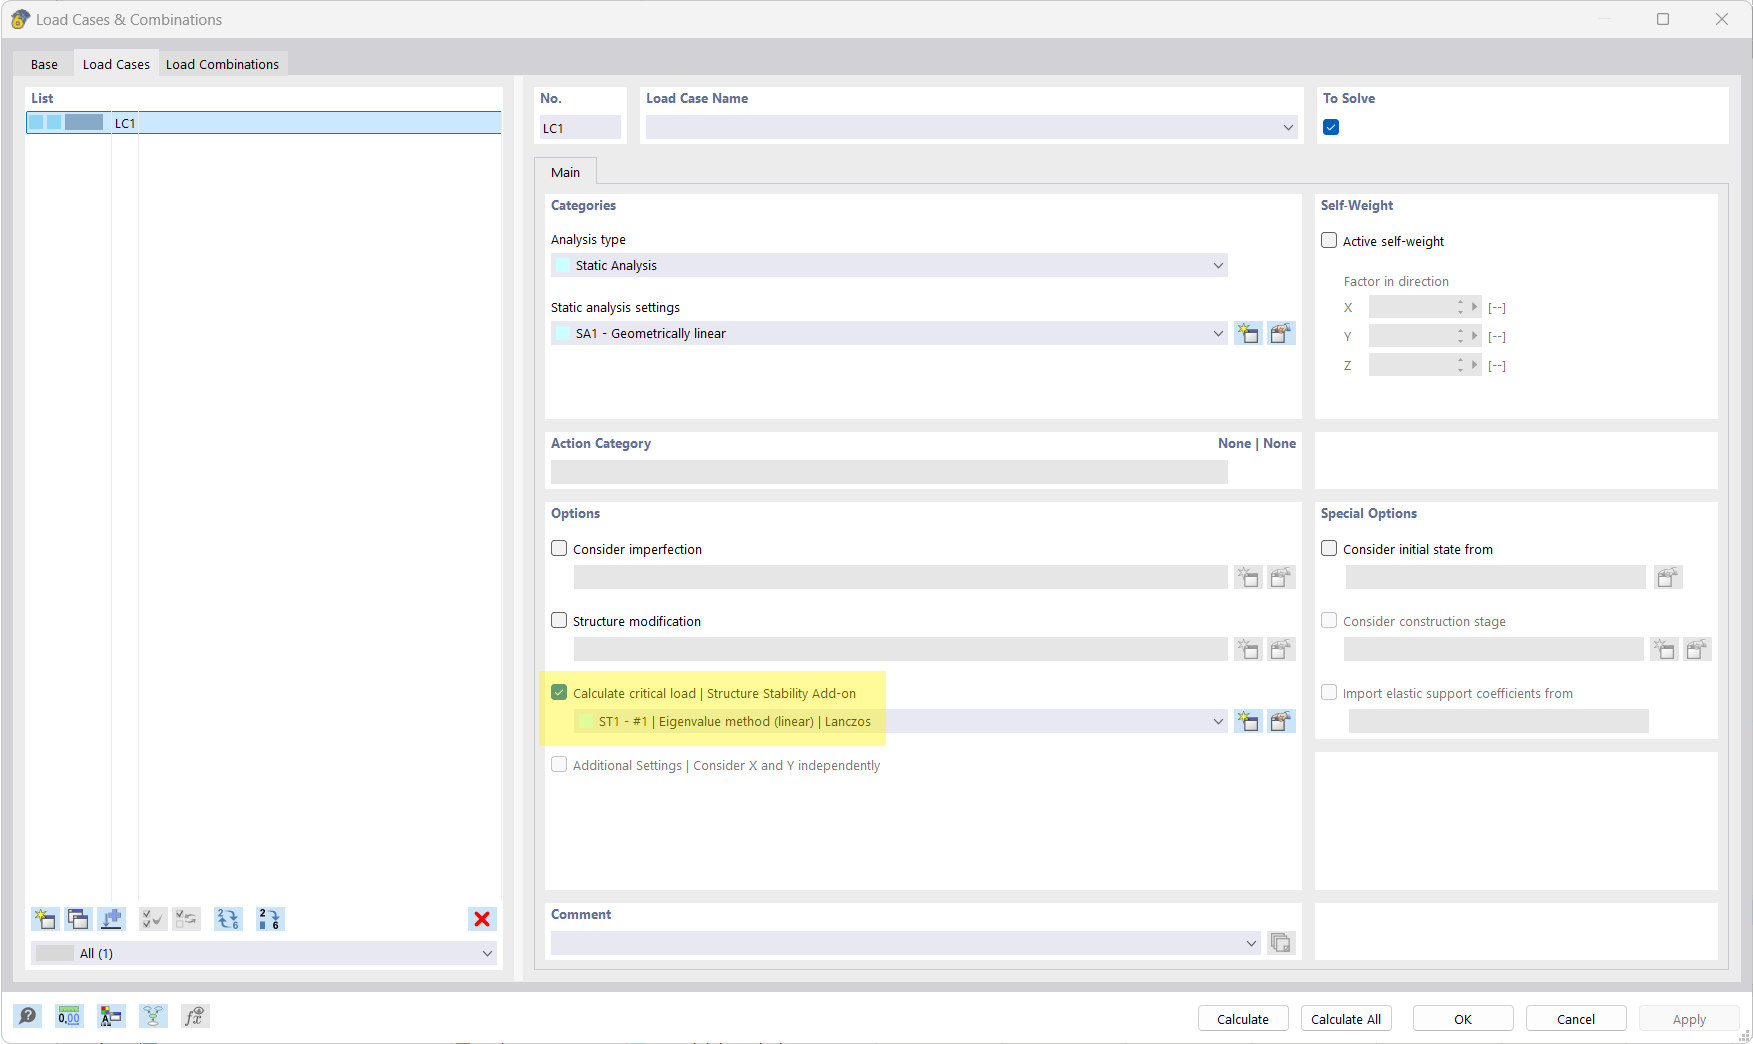Uncheck Calculate critical load Structure Stability Add-on
The height and width of the screenshot is (1044, 1753).
[559, 692]
